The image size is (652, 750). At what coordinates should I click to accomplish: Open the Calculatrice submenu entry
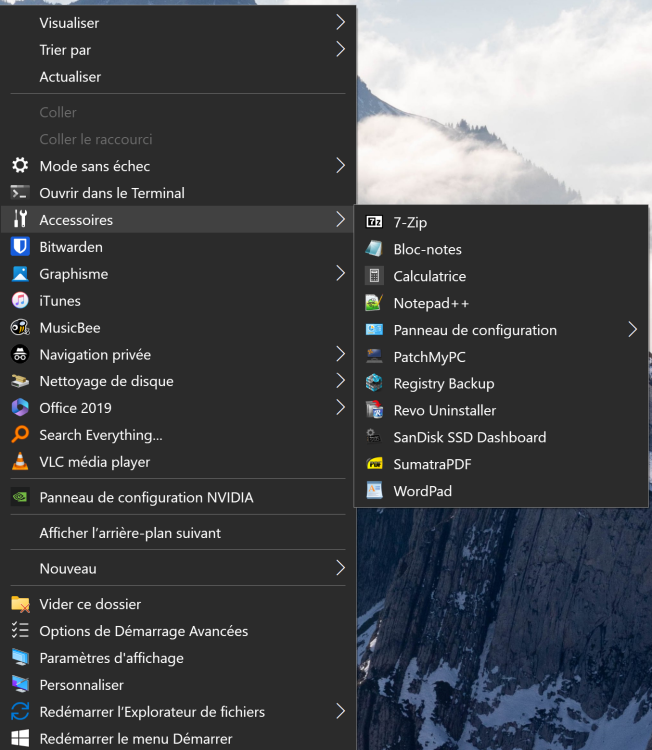point(501,276)
